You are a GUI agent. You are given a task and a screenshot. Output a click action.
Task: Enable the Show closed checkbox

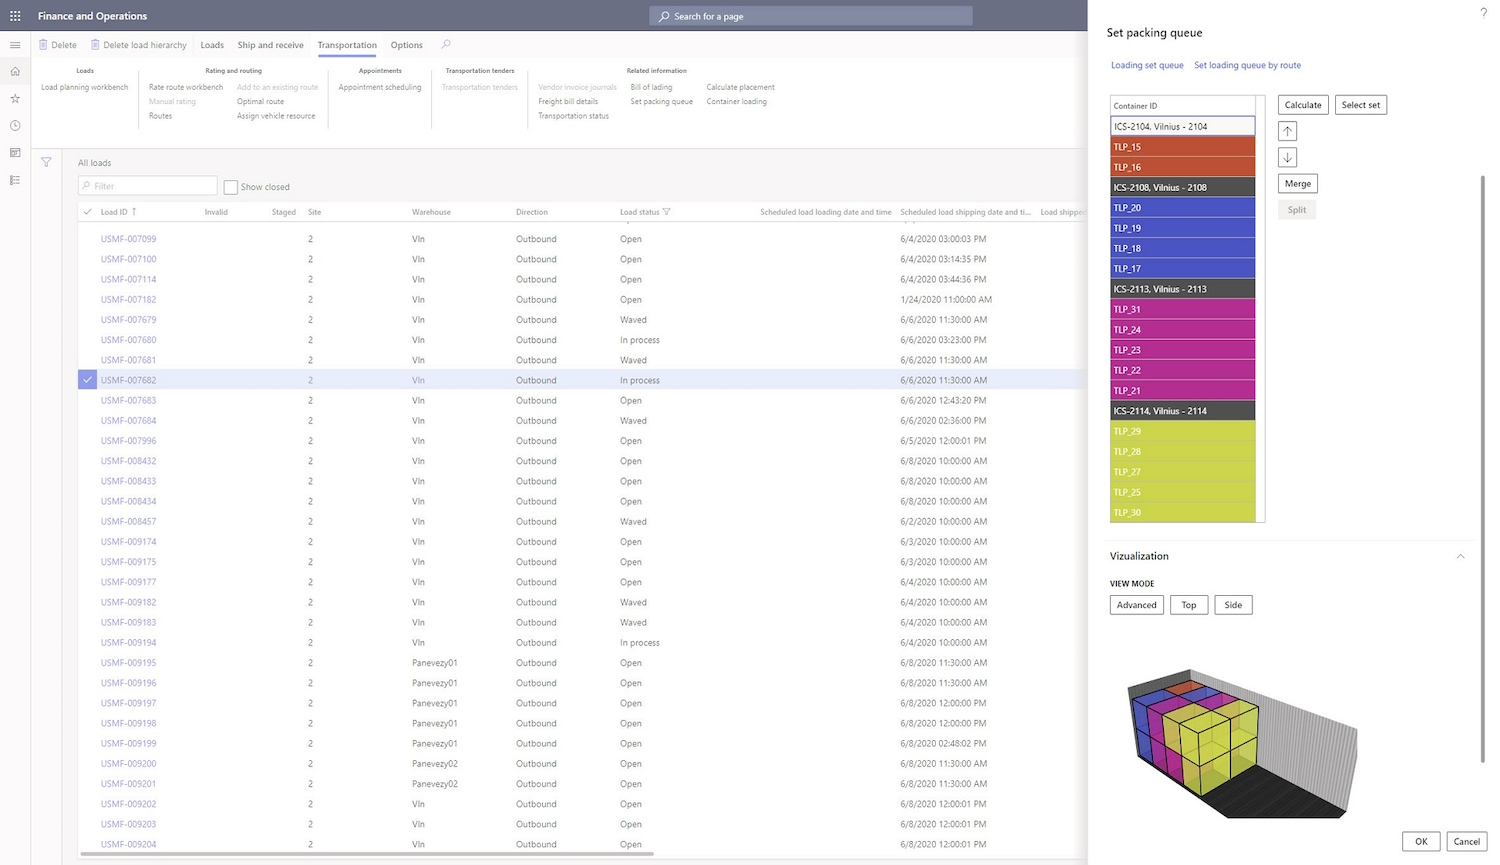[x=231, y=187]
